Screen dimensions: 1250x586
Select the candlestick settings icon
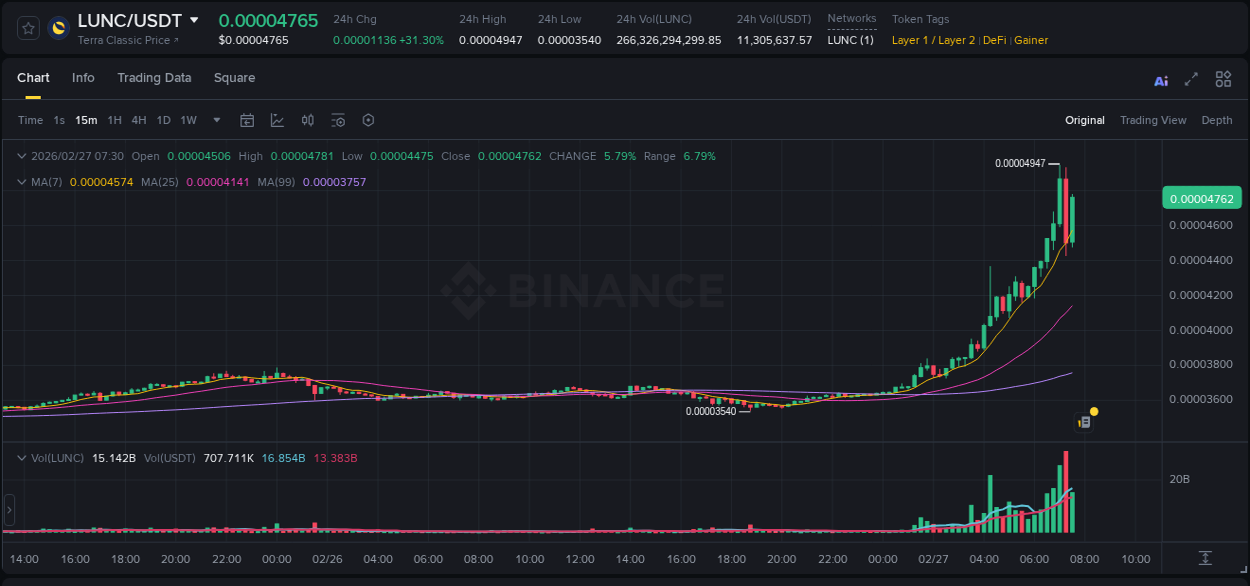[x=307, y=120]
